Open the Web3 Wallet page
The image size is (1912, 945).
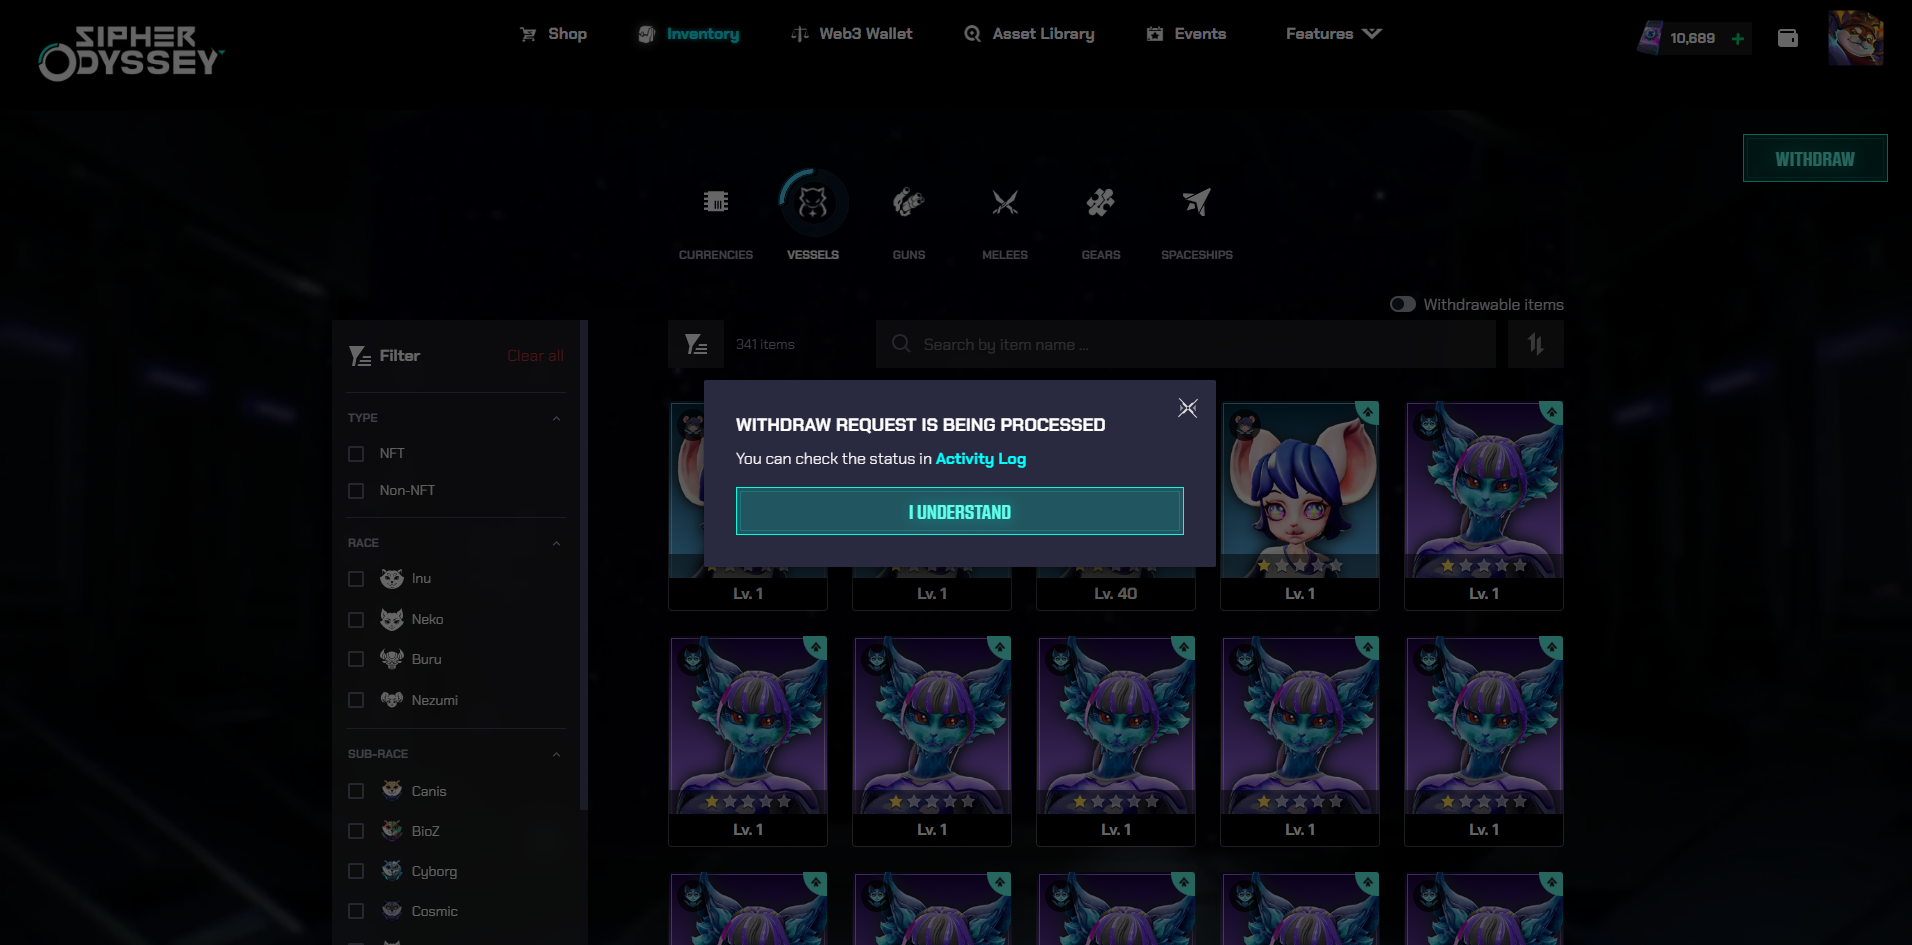[851, 34]
